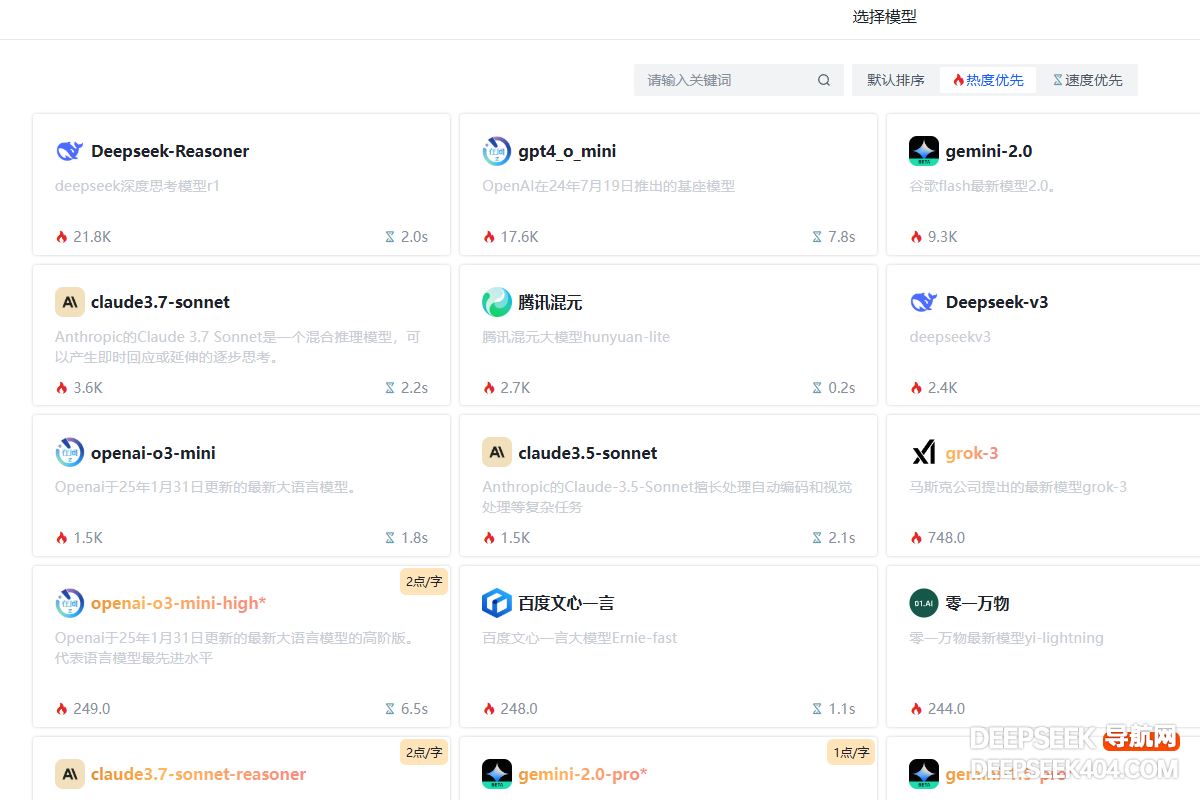Image resolution: width=1200 pixels, height=800 pixels.
Task: Open the Deepseek-v3 model title
Action: 997,302
